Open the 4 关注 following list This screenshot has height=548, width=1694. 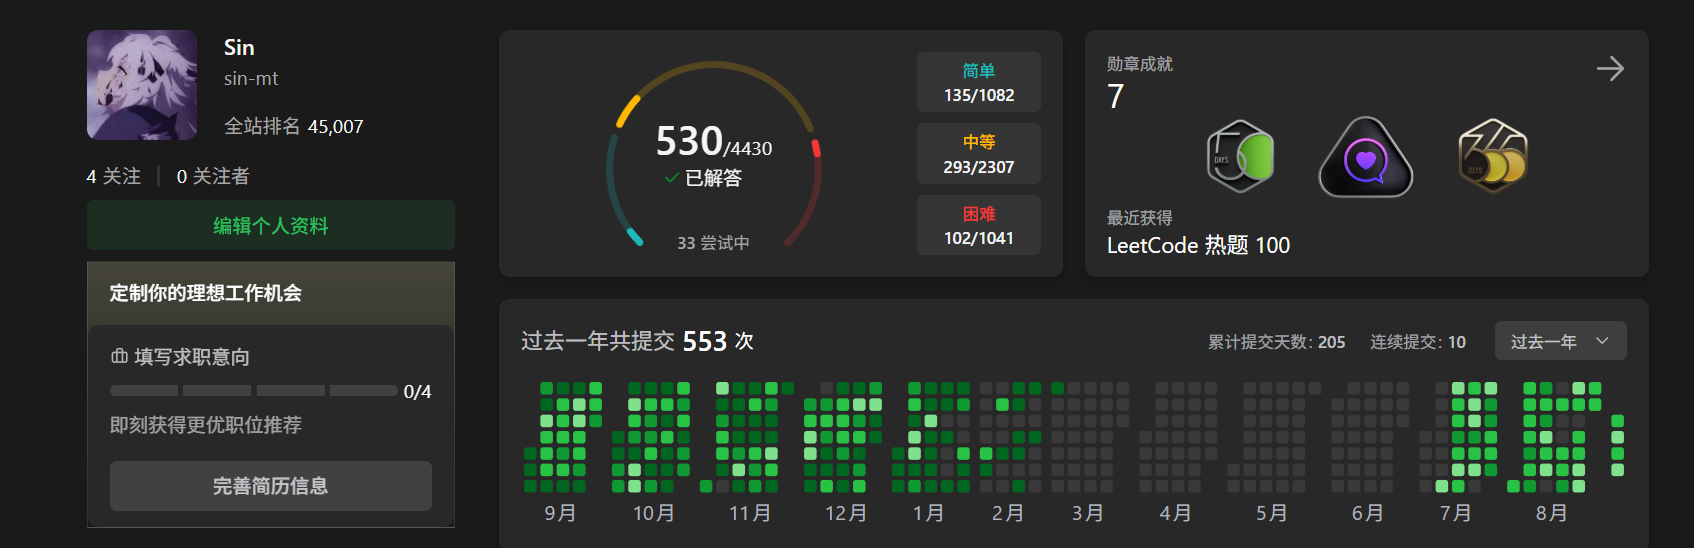[x=114, y=176]
